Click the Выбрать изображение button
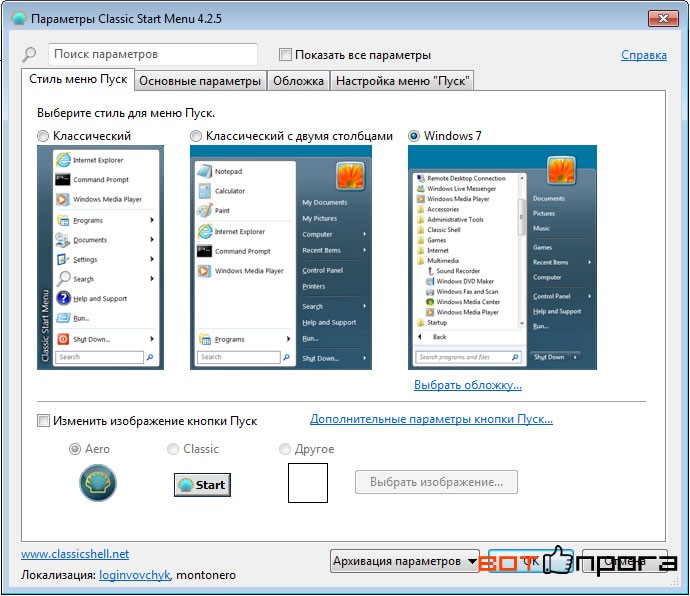The width and height of the screenshot is (690, 596). tap(436, 482)
